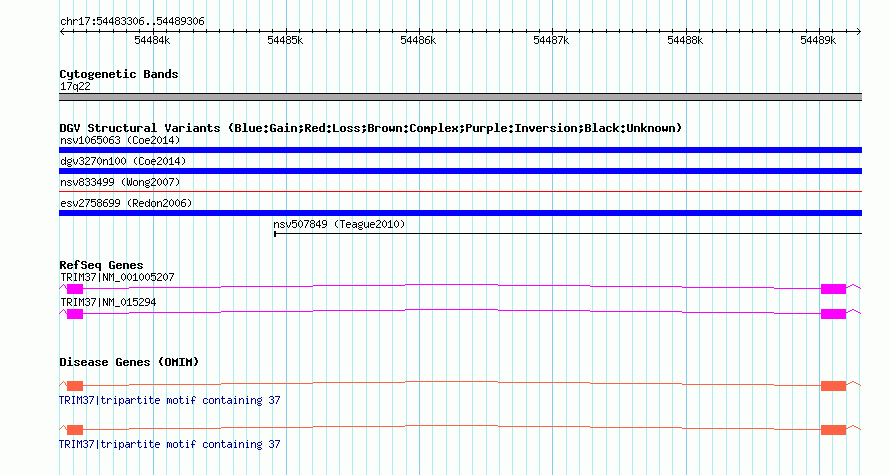Viewport: 890px width, 475px height.
Task: Open variant nsv833499 (Wong2007) label
Action: point(120,182)
